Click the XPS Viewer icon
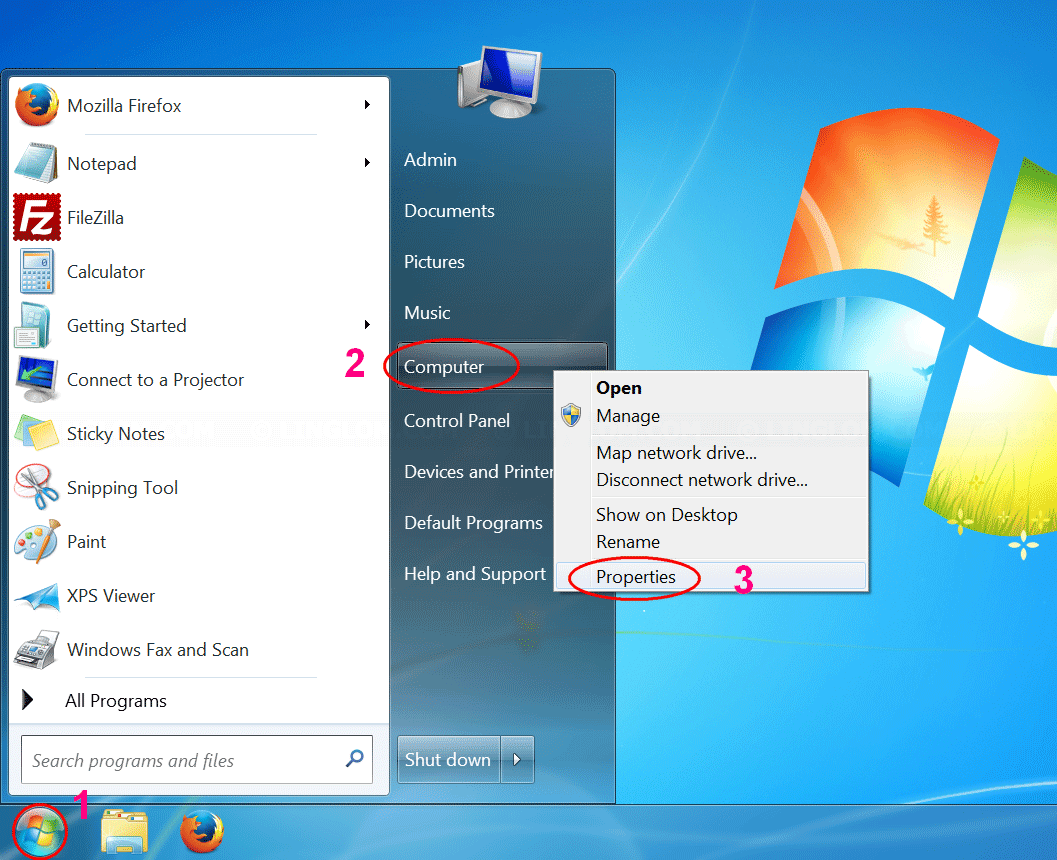The width and height of the screenshot is (1057, 860). (37, 596)
